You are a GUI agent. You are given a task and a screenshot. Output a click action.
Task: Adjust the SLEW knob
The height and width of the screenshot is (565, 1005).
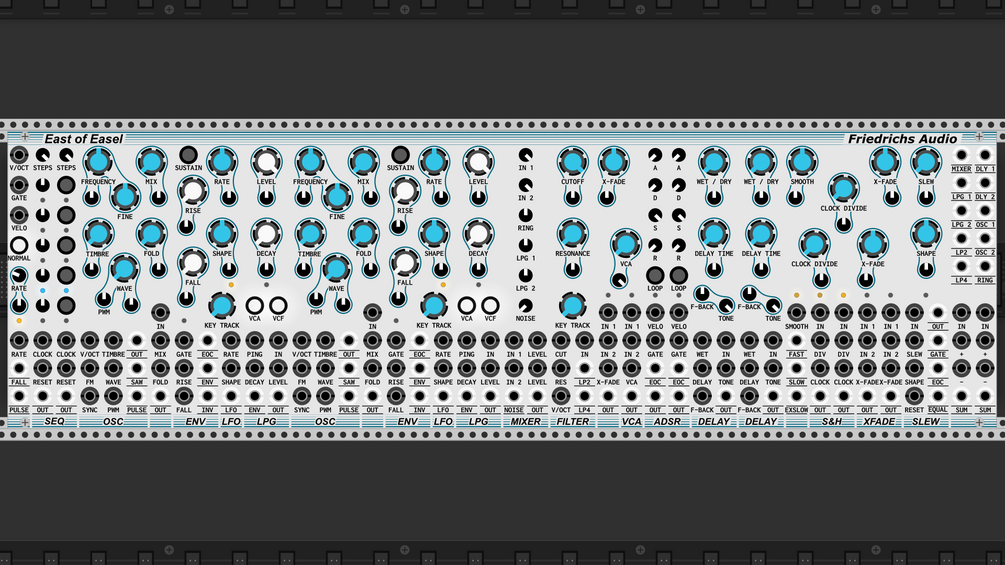tap(926, 161)
